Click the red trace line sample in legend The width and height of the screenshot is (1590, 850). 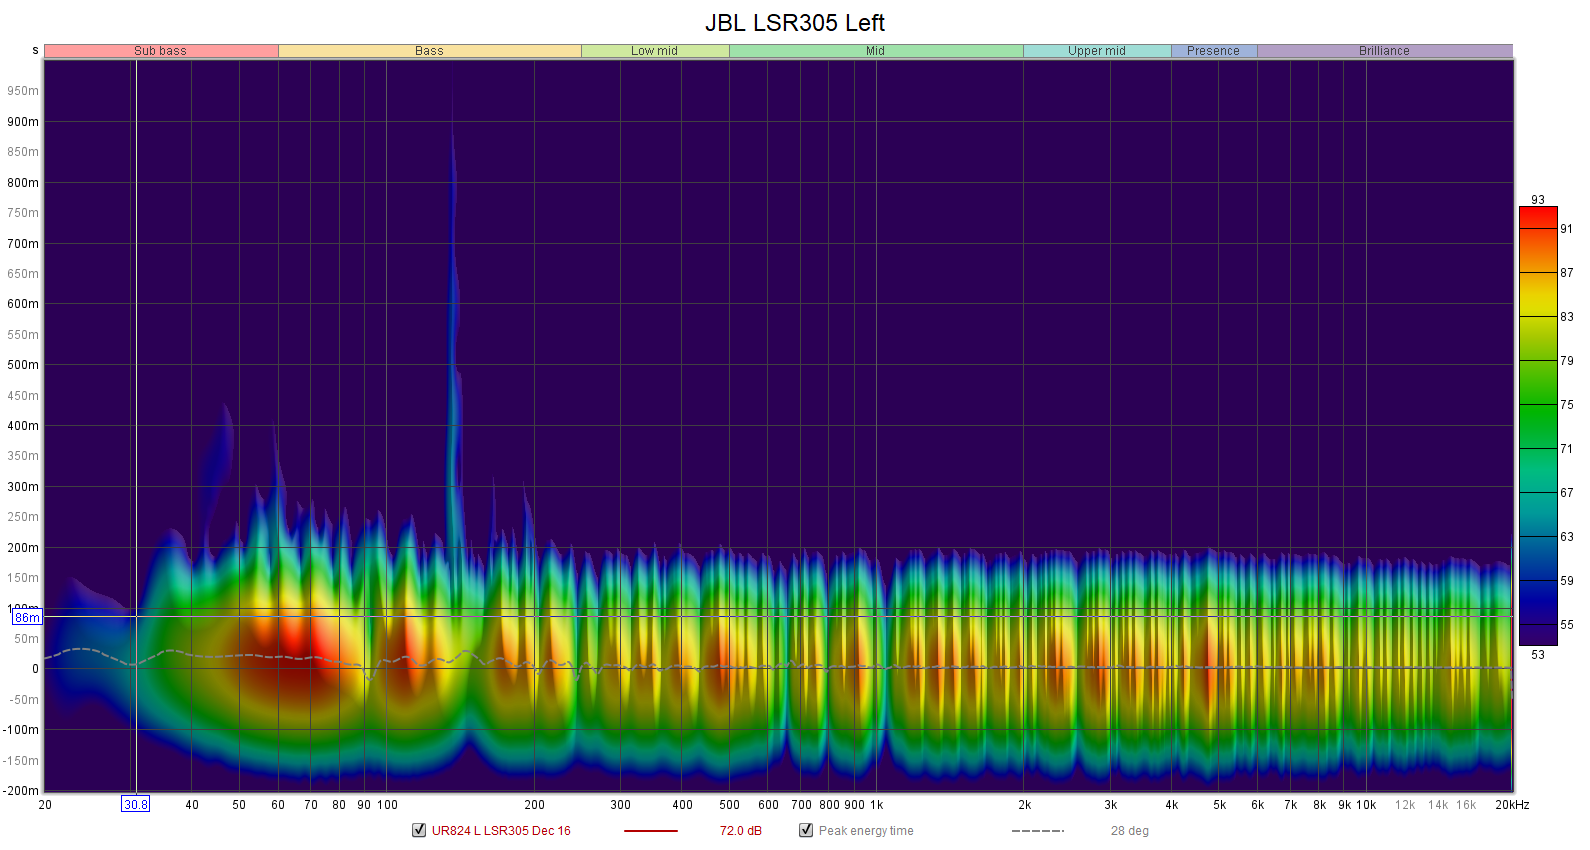tap(650, 831)
